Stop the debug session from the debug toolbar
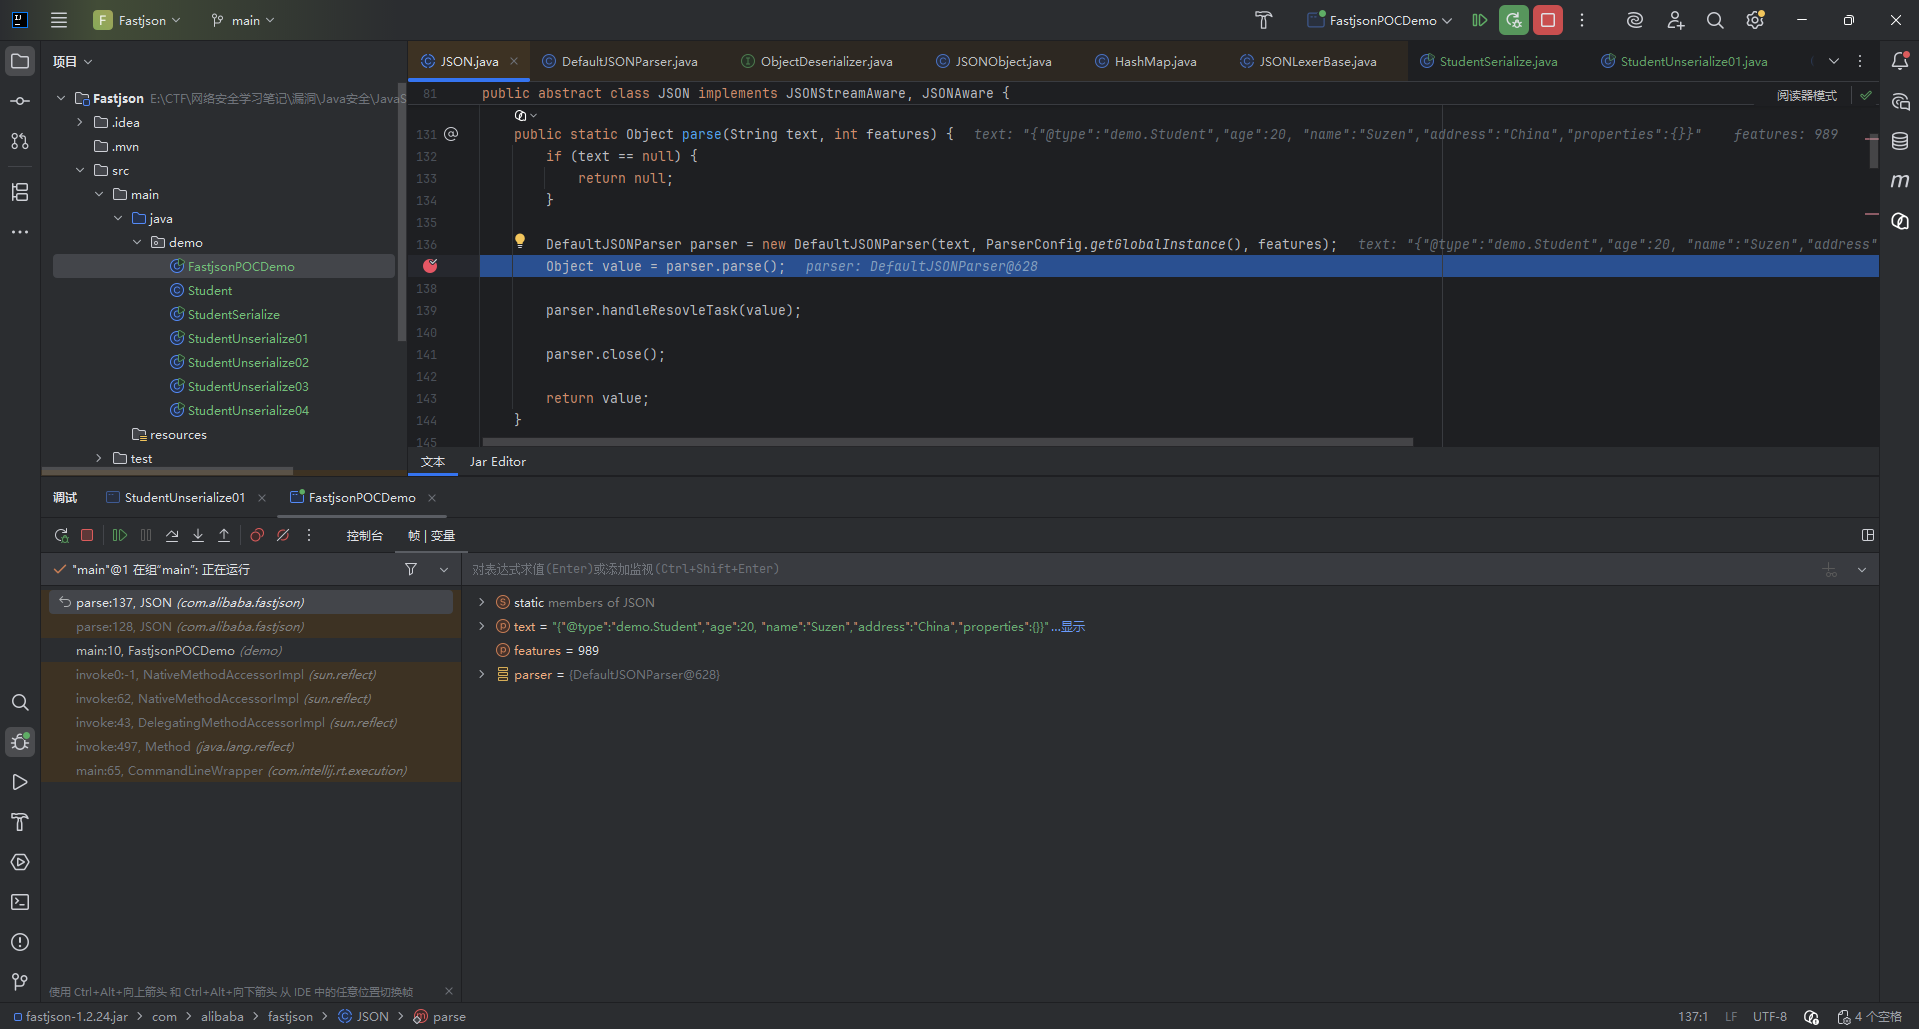 pos(87,536)
